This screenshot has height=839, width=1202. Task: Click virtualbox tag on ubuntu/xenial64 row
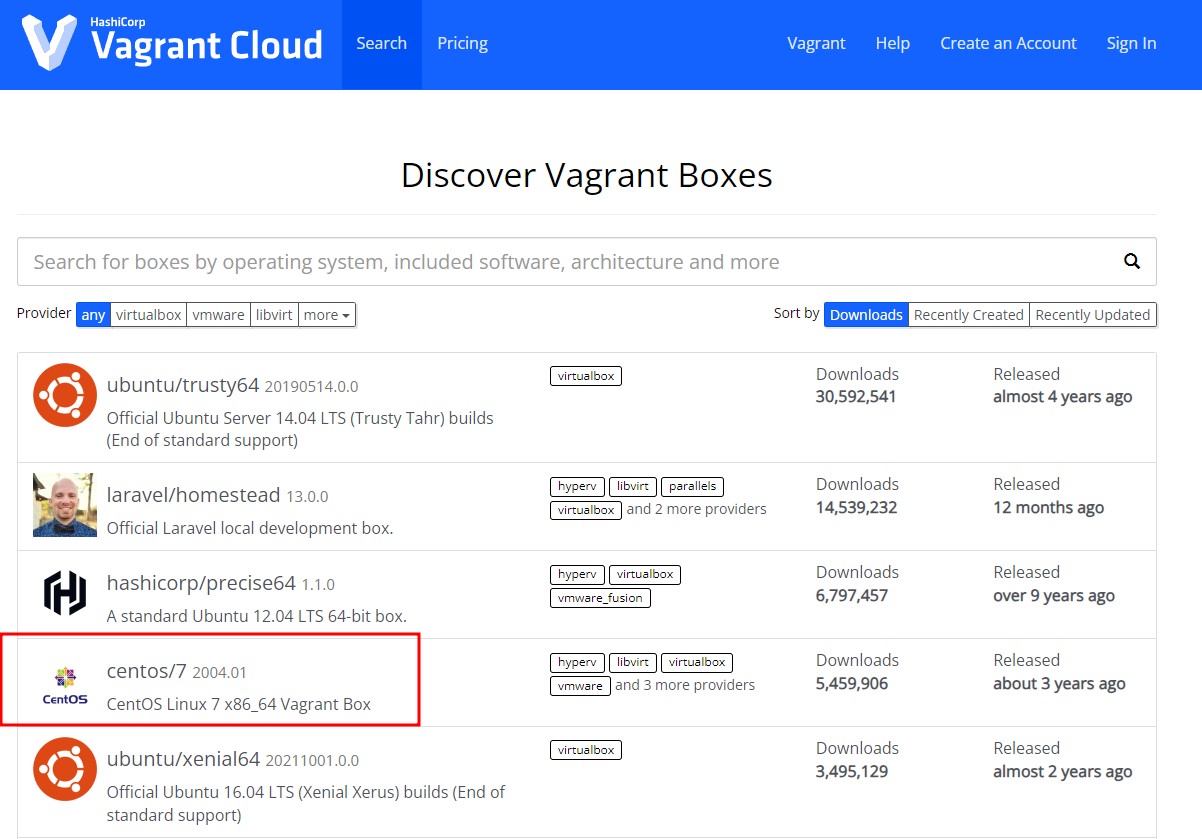[586, 750]
